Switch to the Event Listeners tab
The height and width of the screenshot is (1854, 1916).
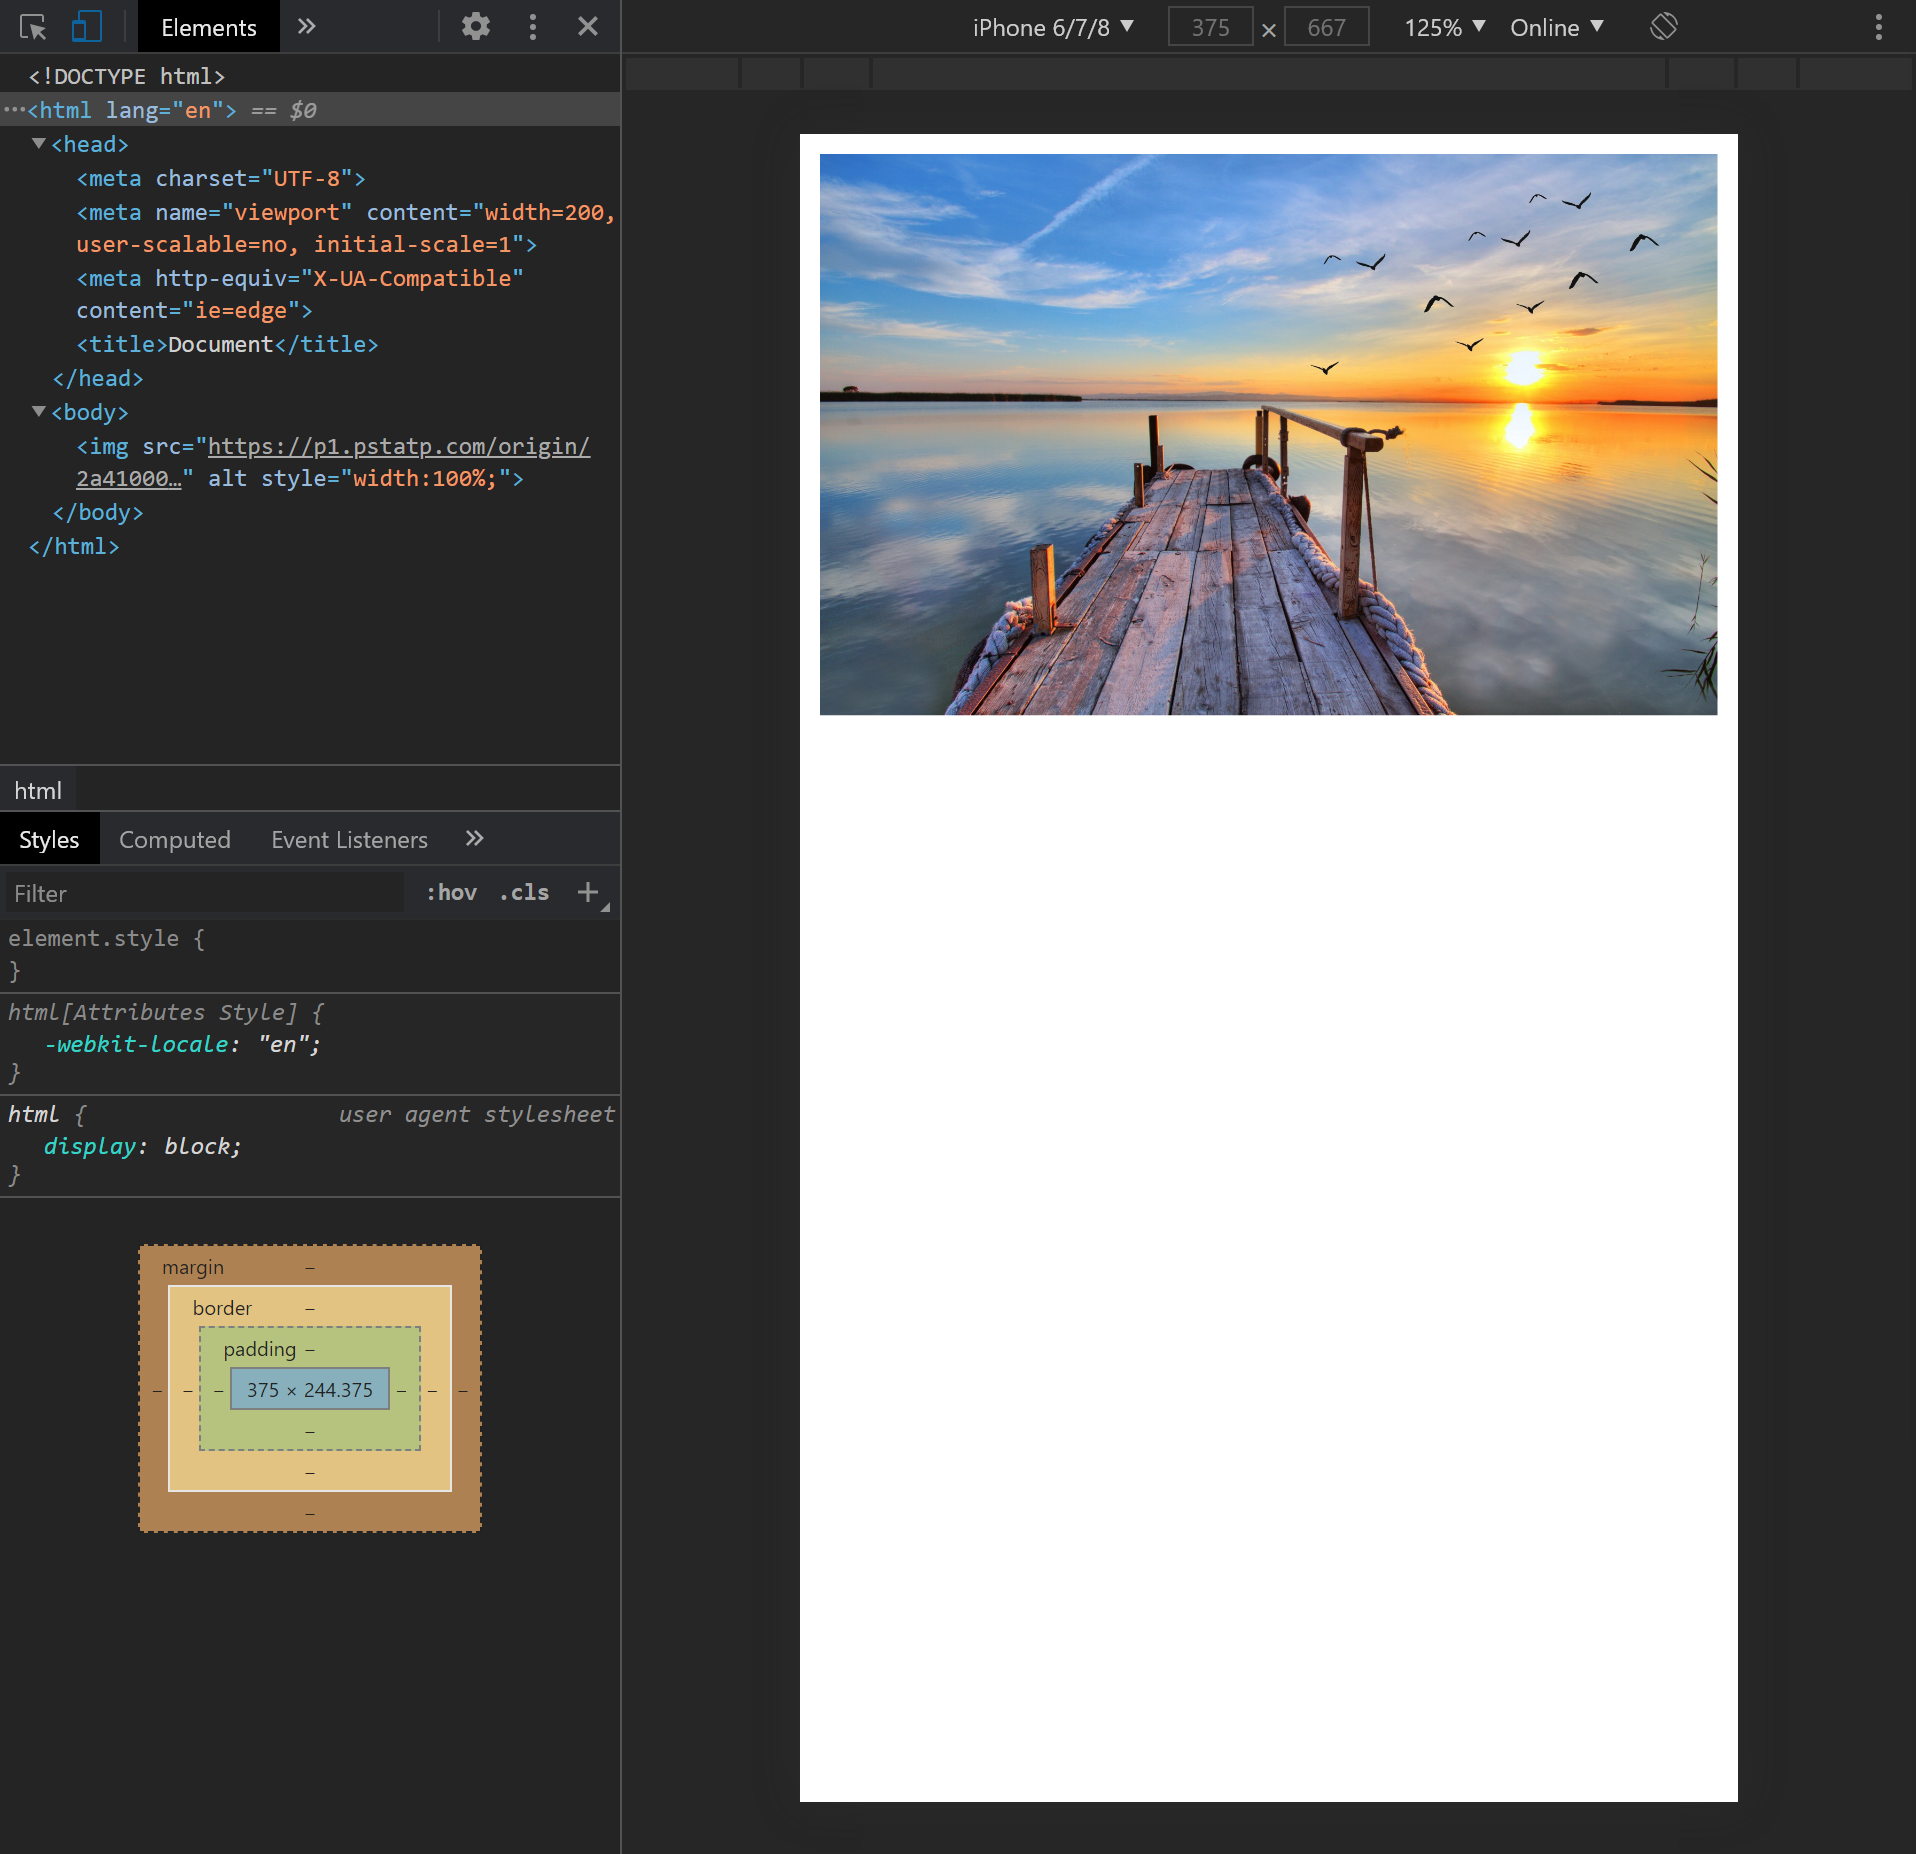pyautogui.click(x=349, y=839)
